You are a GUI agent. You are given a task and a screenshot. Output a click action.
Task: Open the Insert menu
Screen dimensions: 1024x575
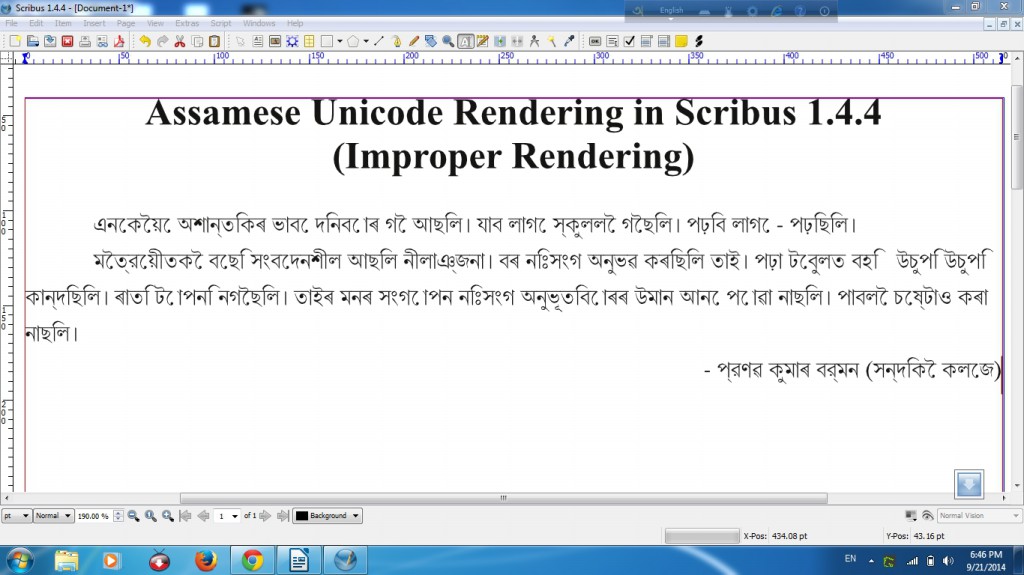pos(94,22)
